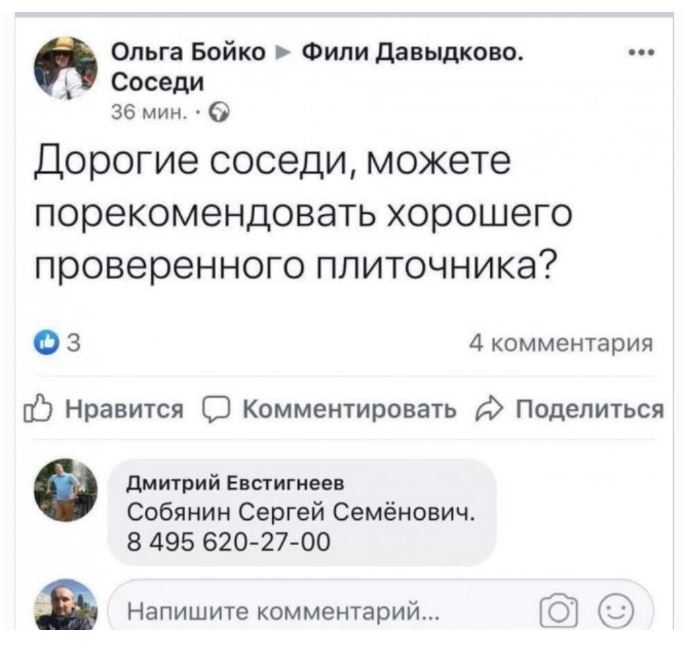
Task: Open Ольга Бойко profile link
Action: (x=189, y=52)
